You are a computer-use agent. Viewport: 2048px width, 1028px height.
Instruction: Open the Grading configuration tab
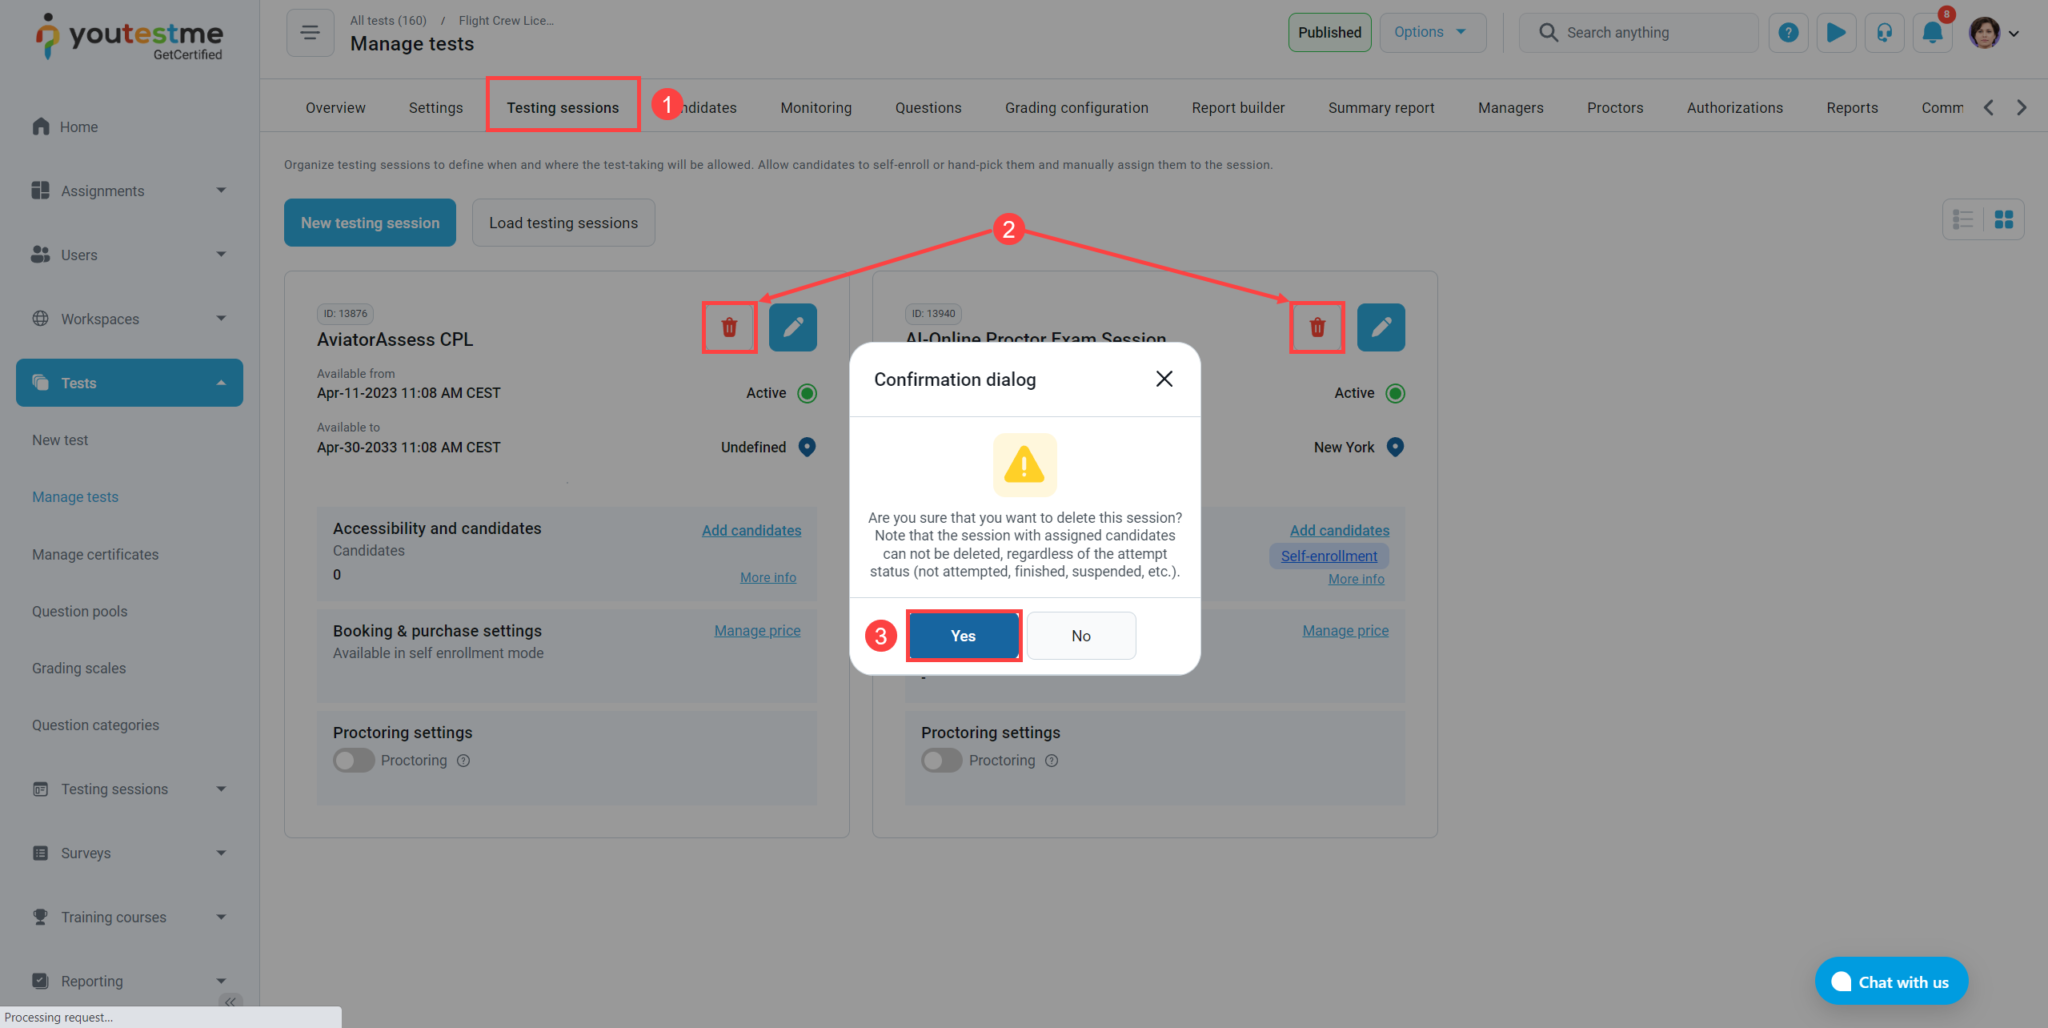coord(1076,108)
